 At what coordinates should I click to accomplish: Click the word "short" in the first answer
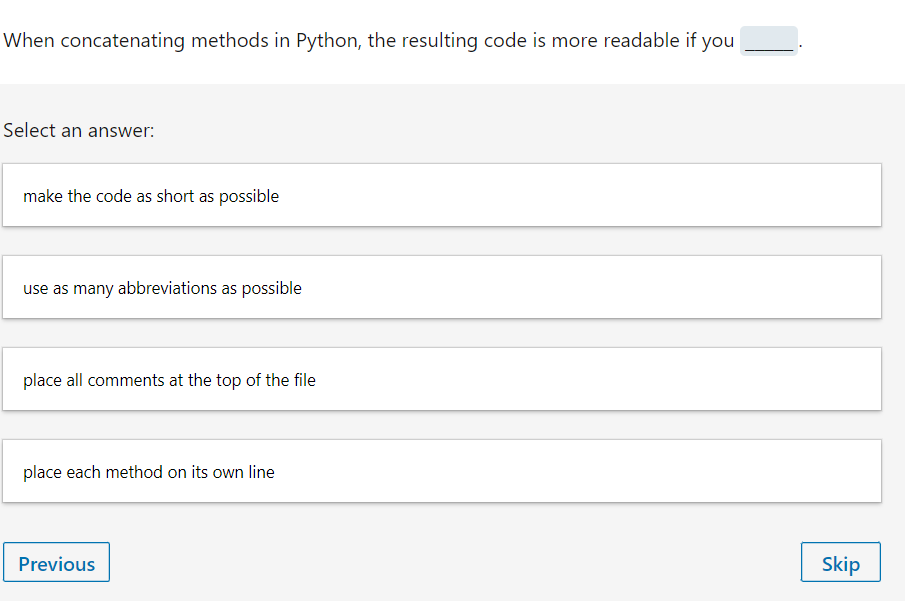175,196
